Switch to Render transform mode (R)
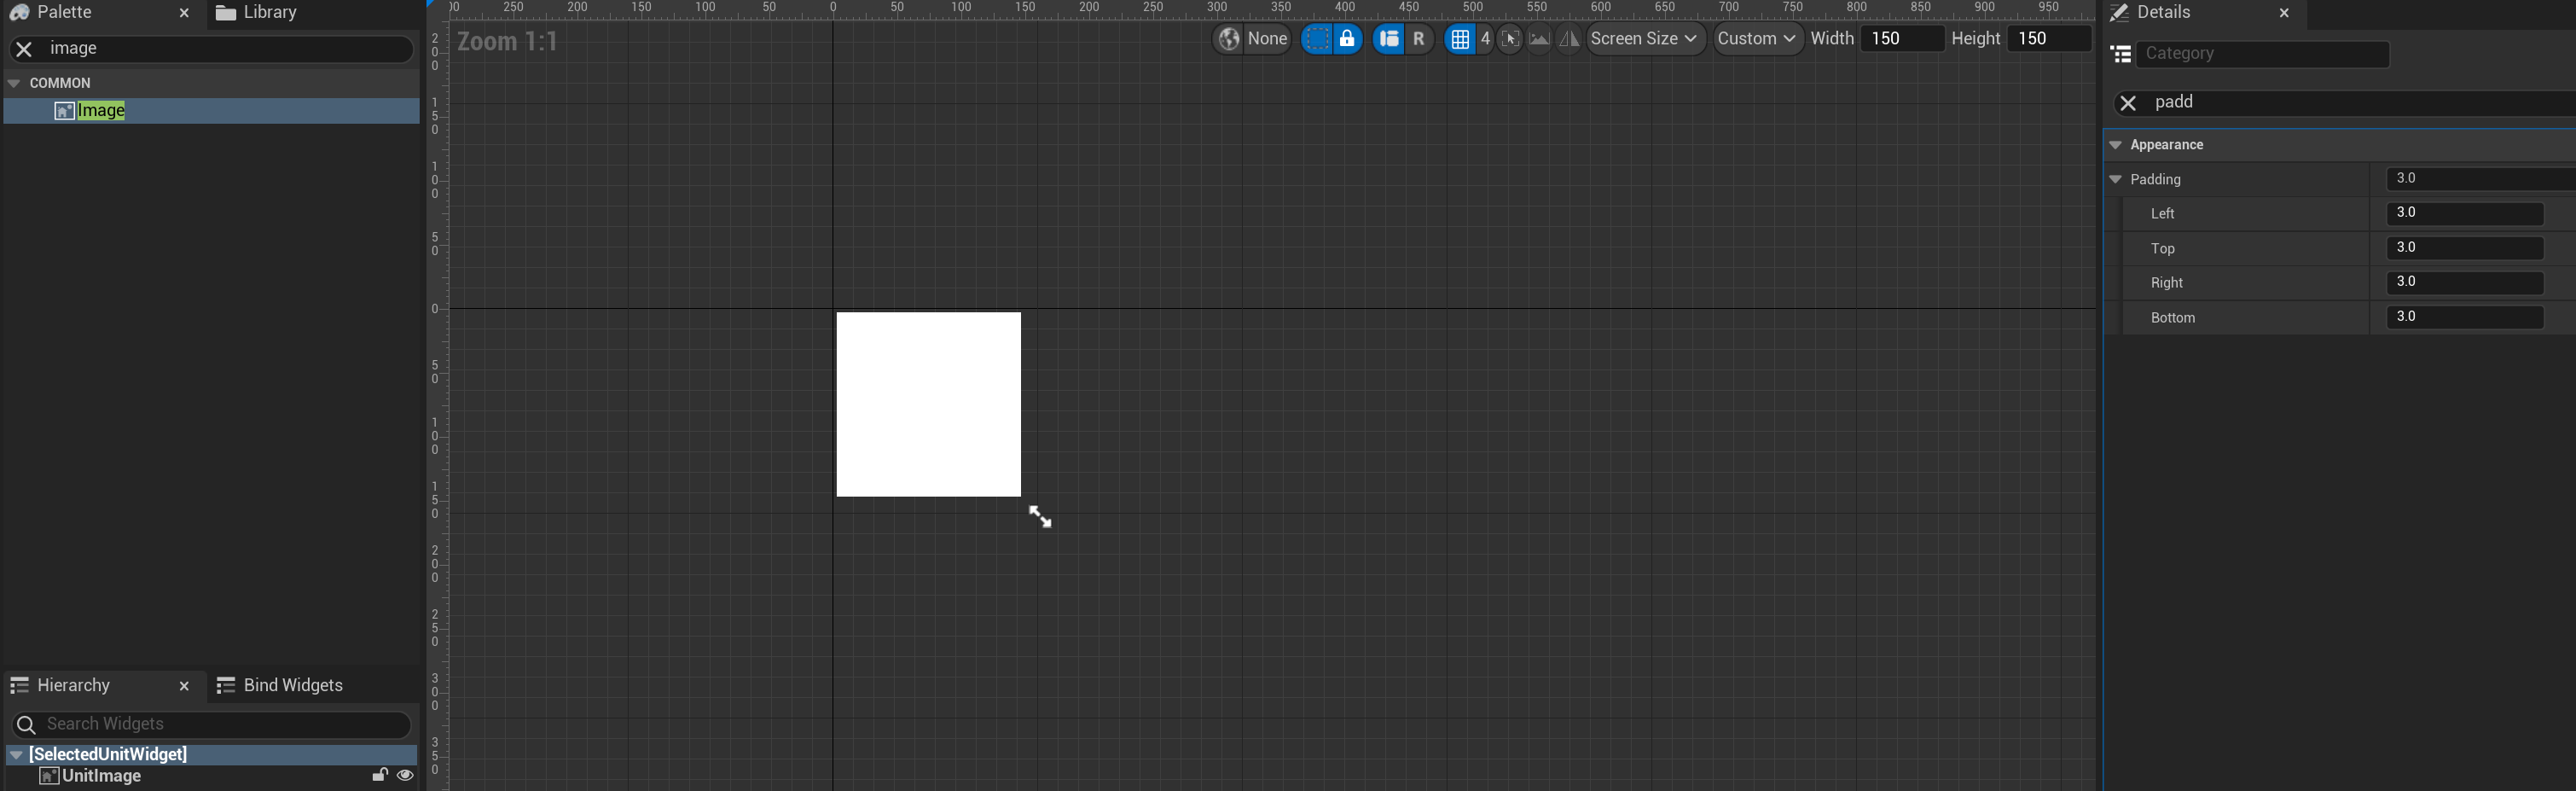 (1418, 39)
